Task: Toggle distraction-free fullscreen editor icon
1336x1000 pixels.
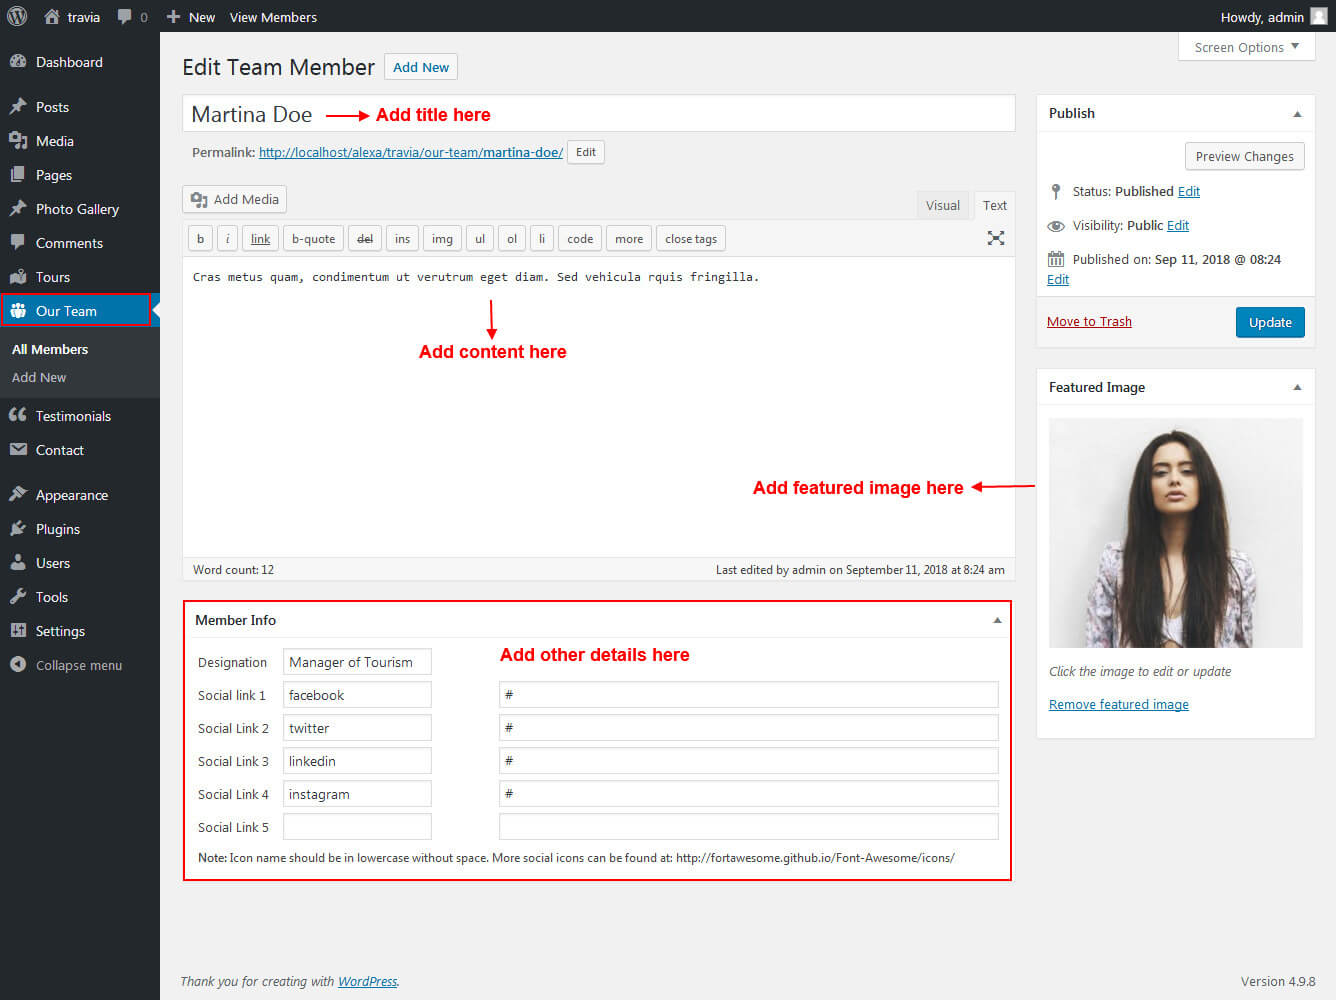Action: click(996, 238)
